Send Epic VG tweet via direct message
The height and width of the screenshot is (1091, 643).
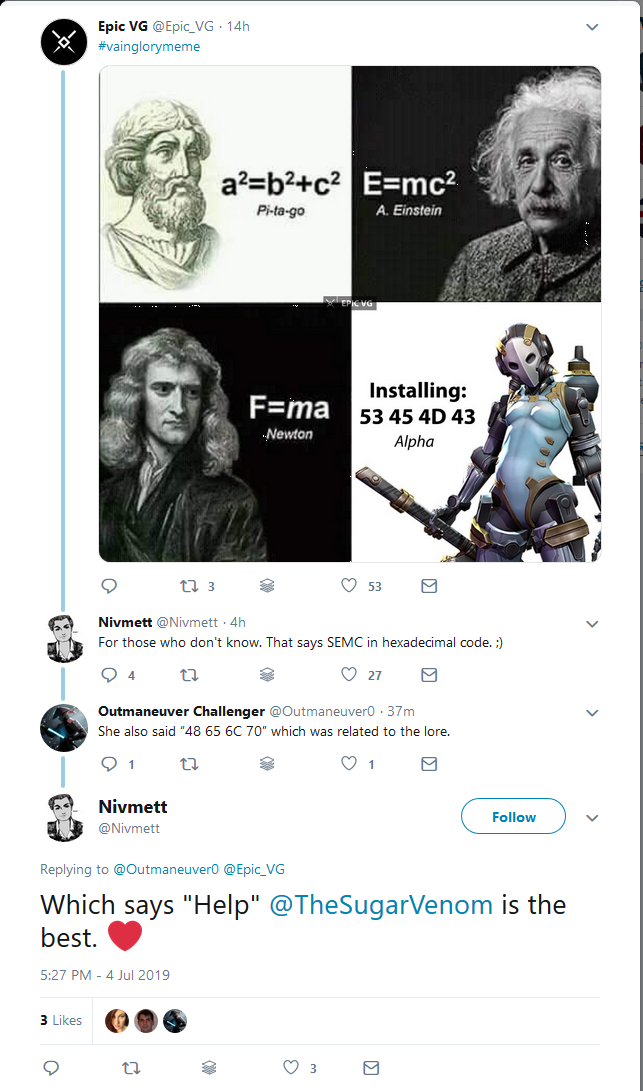[429, 586]
